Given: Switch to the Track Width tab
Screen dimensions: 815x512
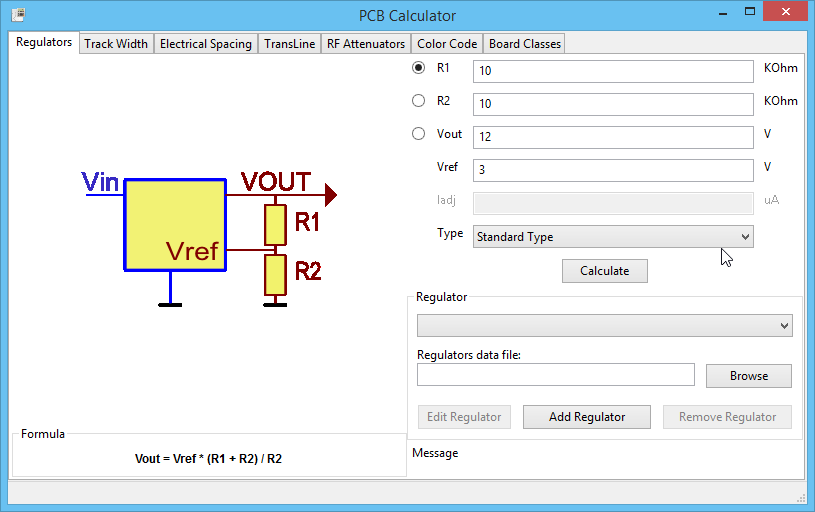Looking at the screenshot, I should point(116,44).
